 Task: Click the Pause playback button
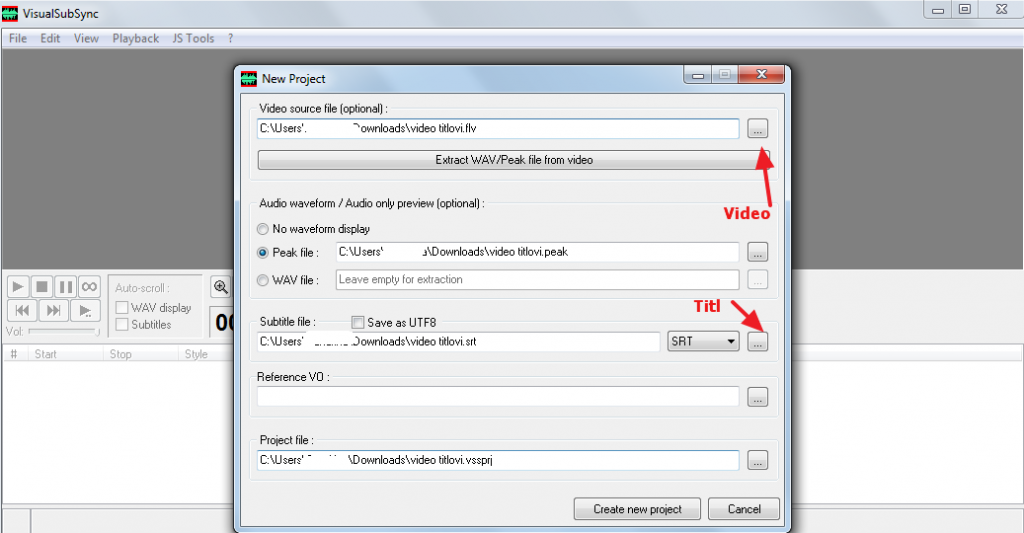[65, 287]
